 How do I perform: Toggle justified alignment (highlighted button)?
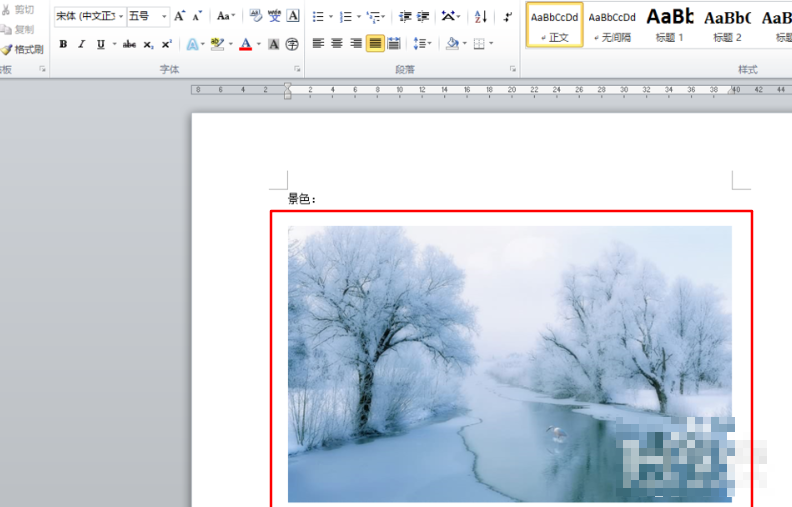[x=375, y=43]
